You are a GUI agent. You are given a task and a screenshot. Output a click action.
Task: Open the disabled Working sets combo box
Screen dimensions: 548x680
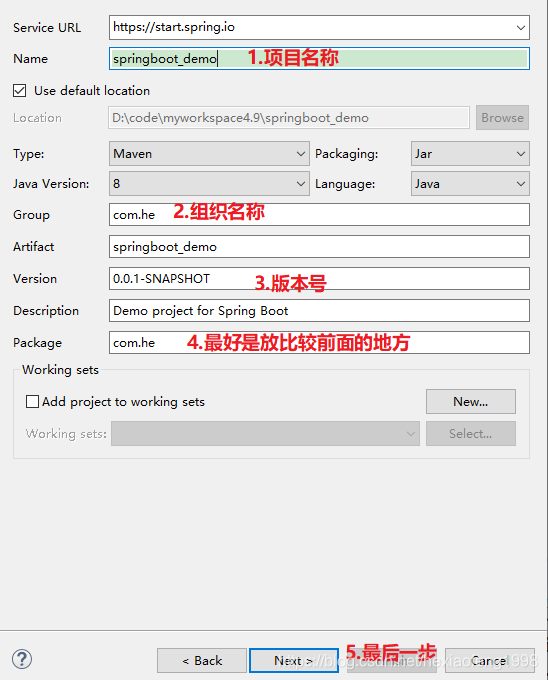click(x=265, y=433)
